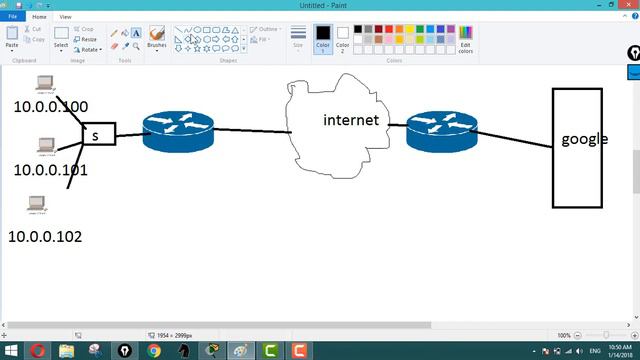Click the taskbar volume speaker icon
640x360 pixels.
[580, 351]
